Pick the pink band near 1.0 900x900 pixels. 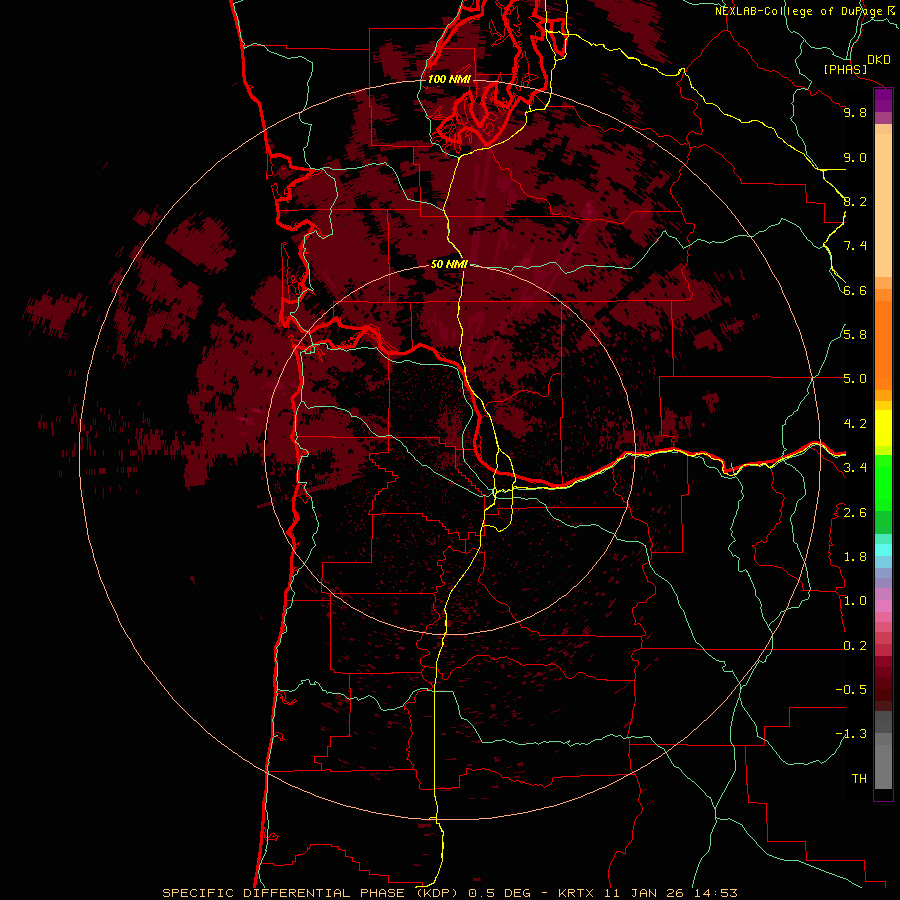(x=883, y=606)
